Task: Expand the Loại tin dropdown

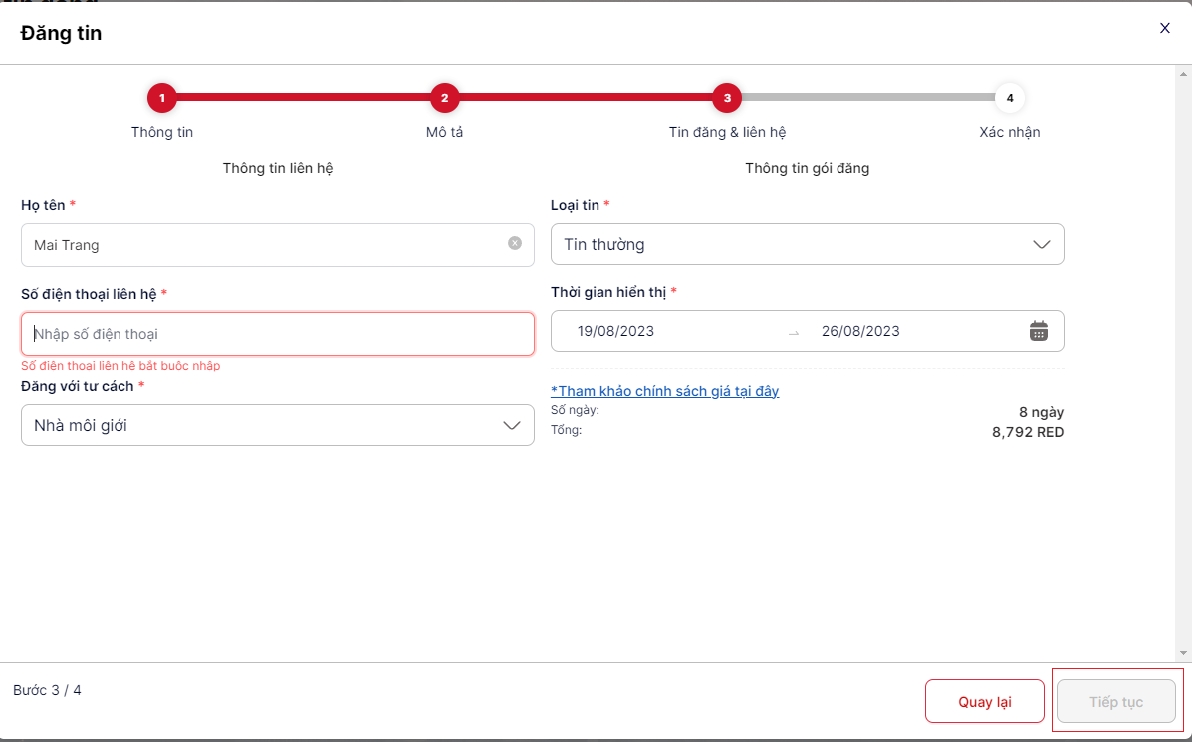Action: (806, 244)
